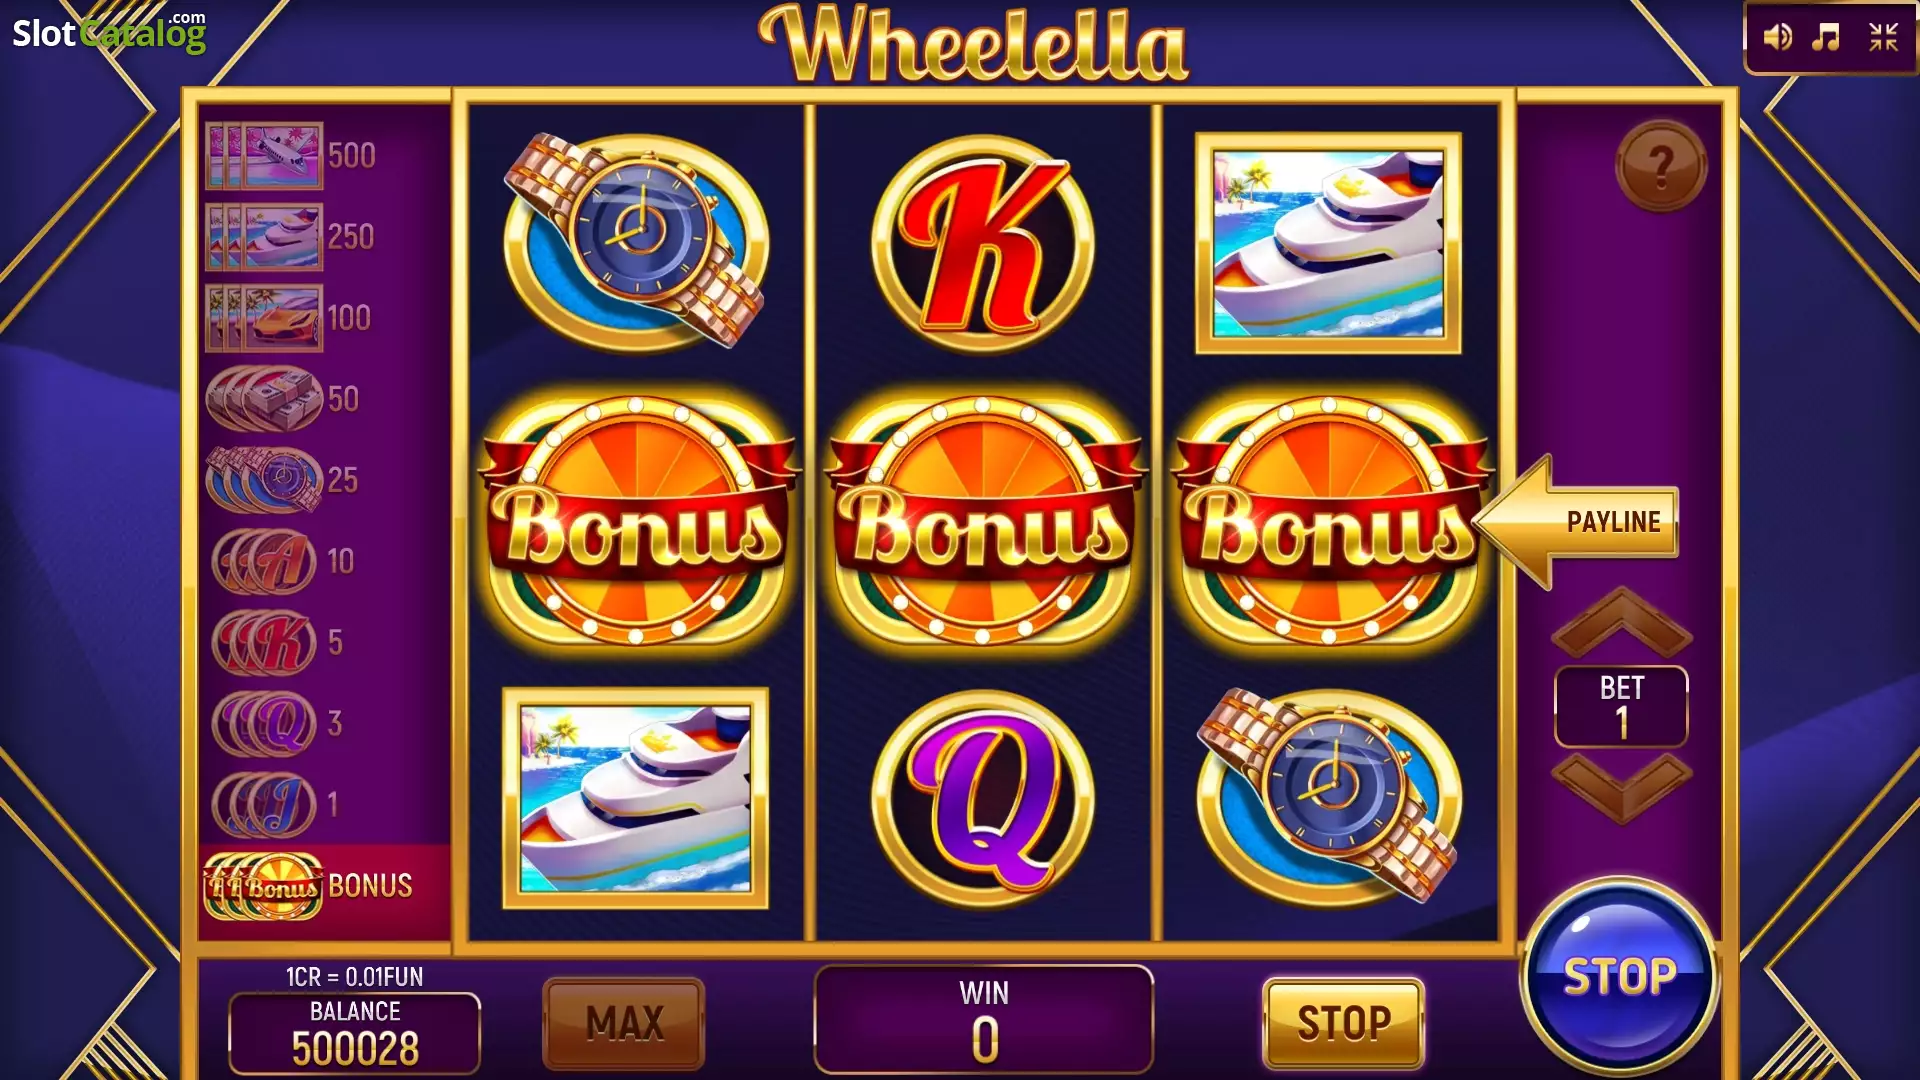Click the middle reel Bonus wheel symbol
The width and height of the screenshot is (1920, 1080).
coord(984,520)
